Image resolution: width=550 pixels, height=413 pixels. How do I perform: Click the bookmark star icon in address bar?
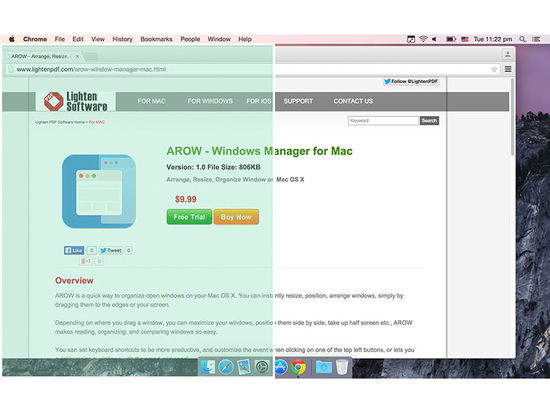(x=494, y=69)
